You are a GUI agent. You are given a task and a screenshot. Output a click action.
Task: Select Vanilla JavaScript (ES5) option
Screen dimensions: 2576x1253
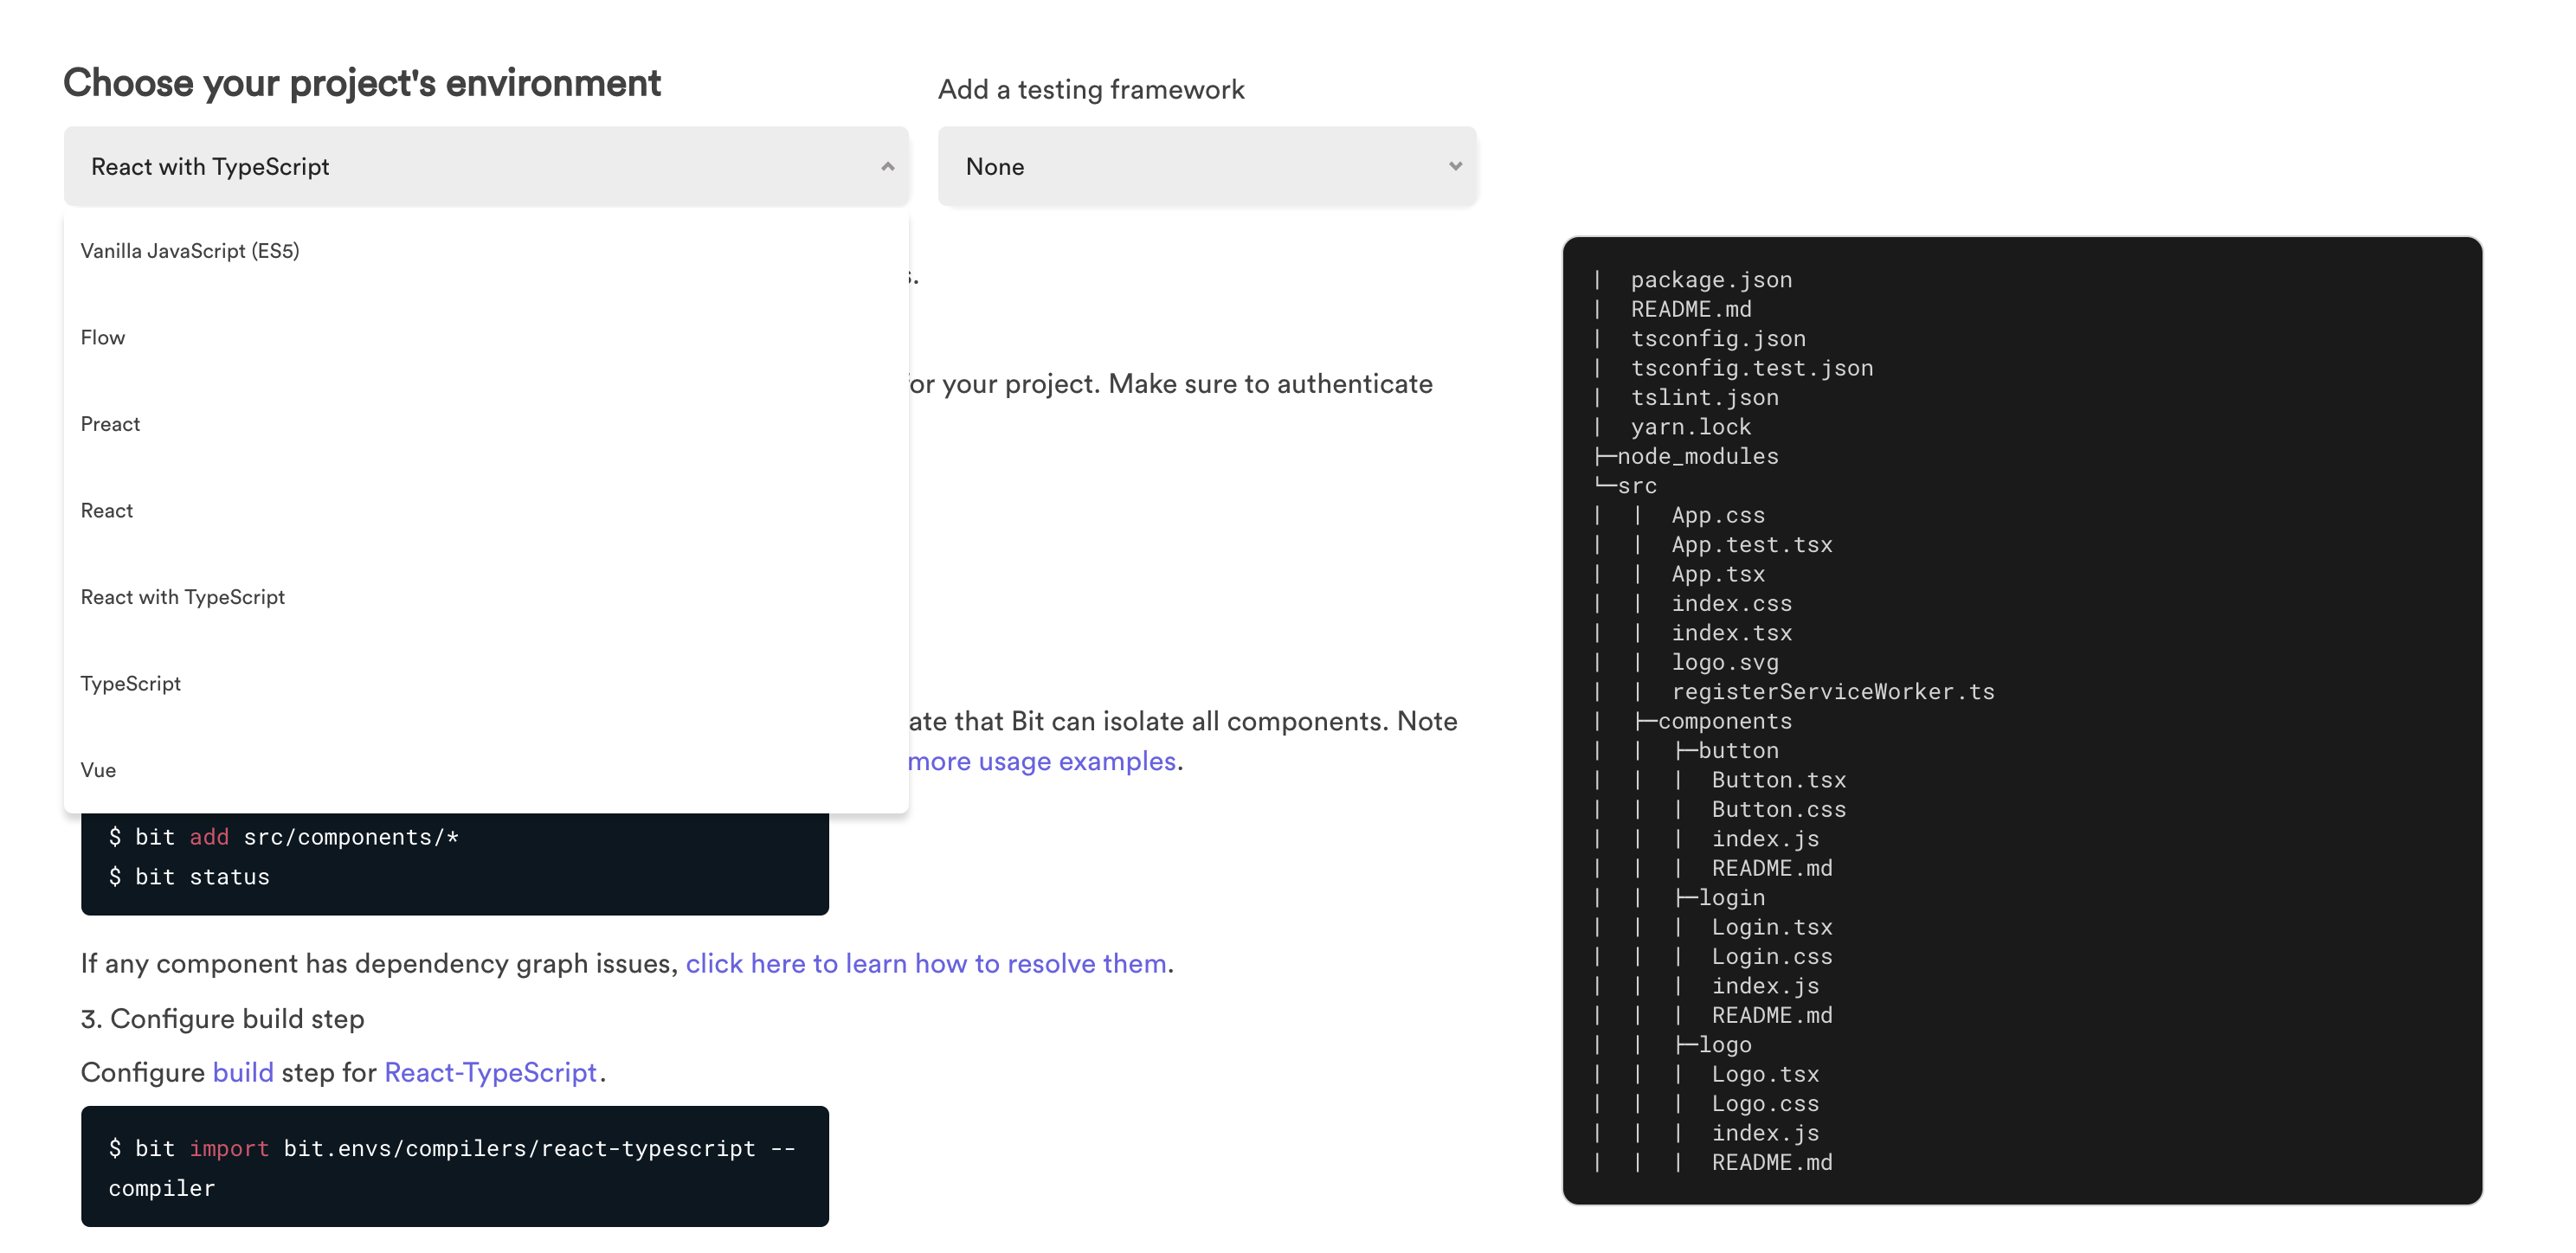click(x=486, y=251)
